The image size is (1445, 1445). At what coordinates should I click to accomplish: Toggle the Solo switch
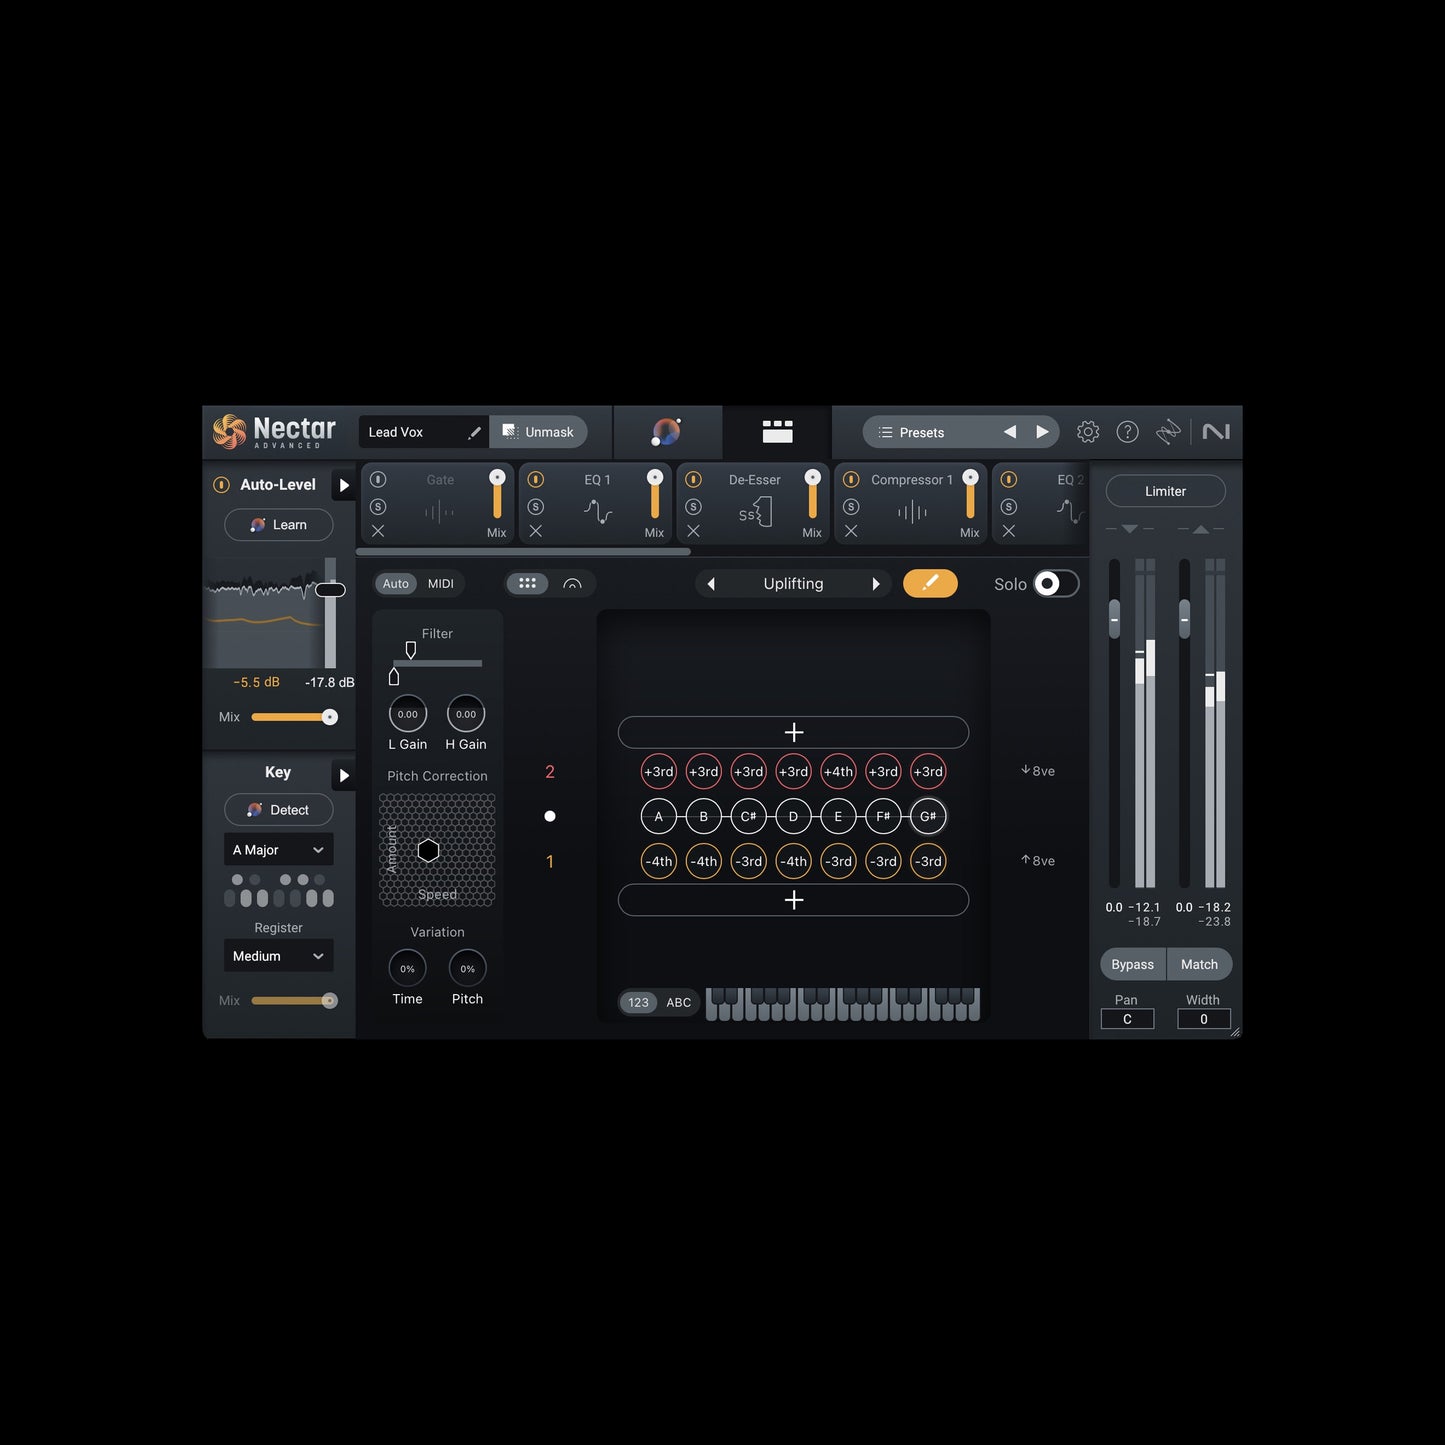pyautogui.click(x=1056, y=584)
